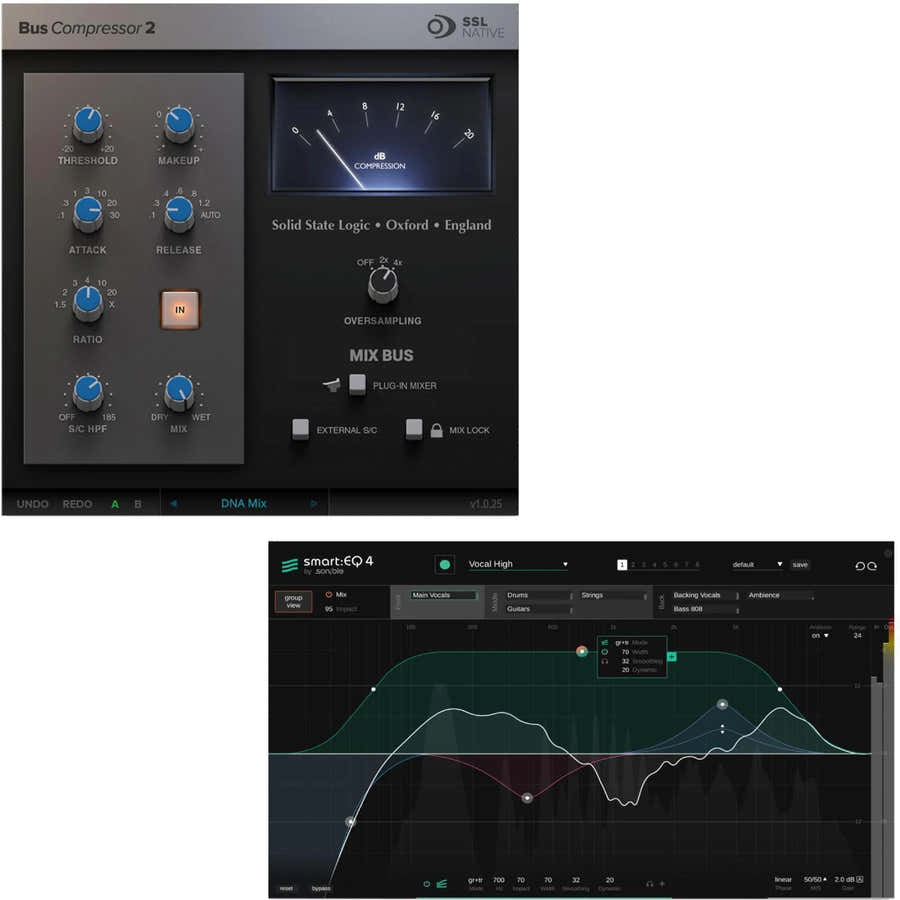This screenshot has width=900, height=900.
Task: Click the anvil icon beside Plug-in Mixer
Action: point(332,385)
